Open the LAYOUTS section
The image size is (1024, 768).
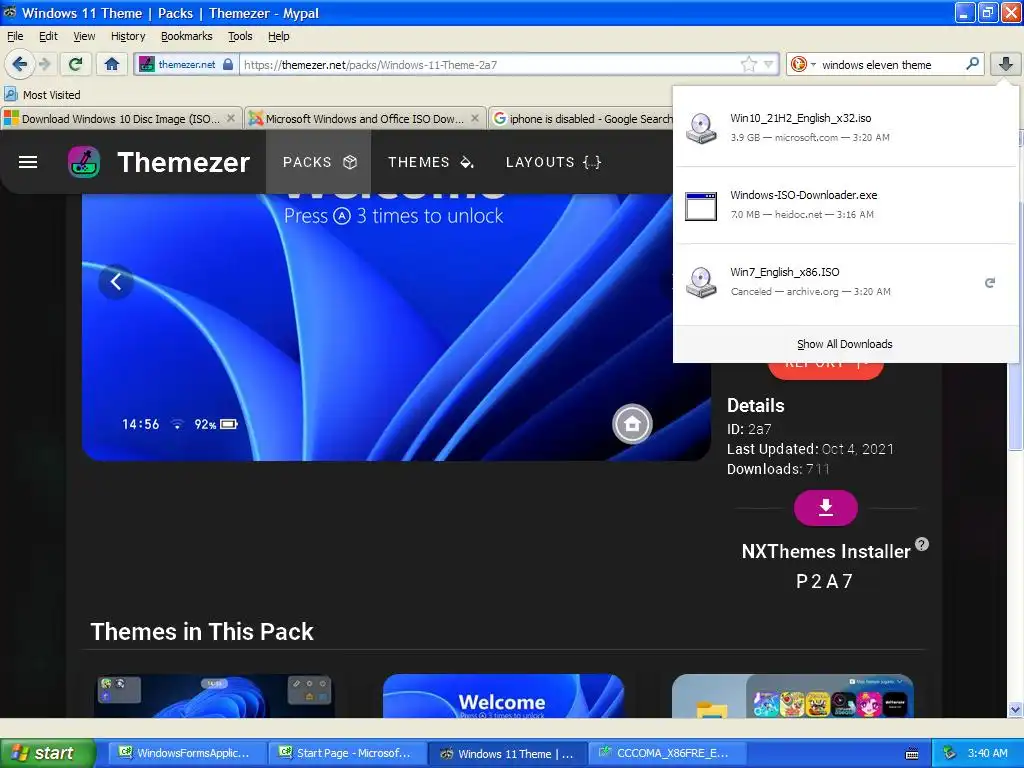(553, 162)
